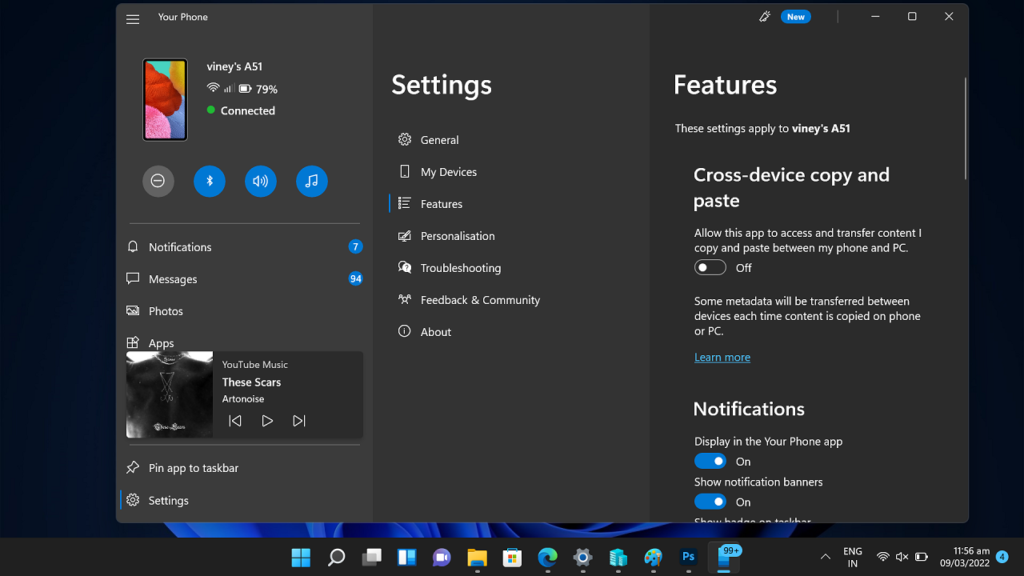Screen dimensions: 1024x576
Task: Open Messages in the sidebar
Action: click(x=243, y=279)
